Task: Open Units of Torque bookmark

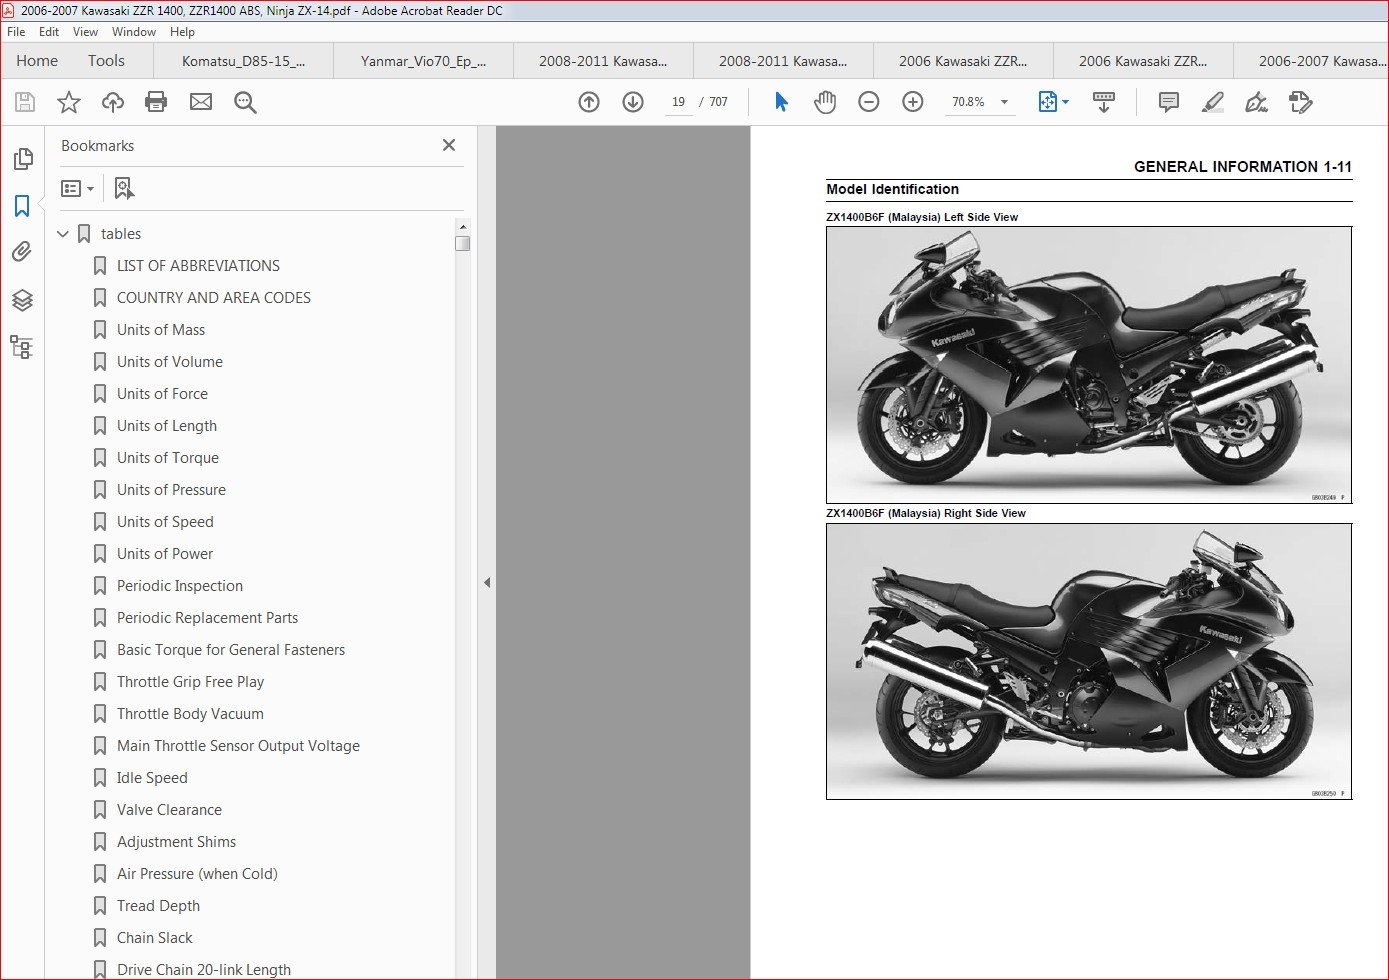Action: [x=168, y=458]
